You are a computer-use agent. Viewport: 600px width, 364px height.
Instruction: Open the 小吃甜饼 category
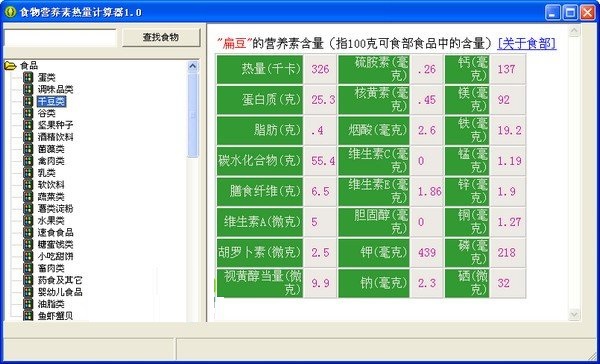point(55,256)
